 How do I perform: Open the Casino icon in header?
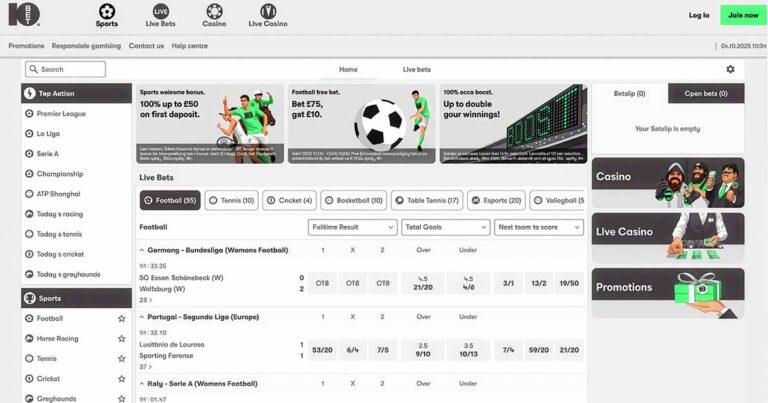214,11
